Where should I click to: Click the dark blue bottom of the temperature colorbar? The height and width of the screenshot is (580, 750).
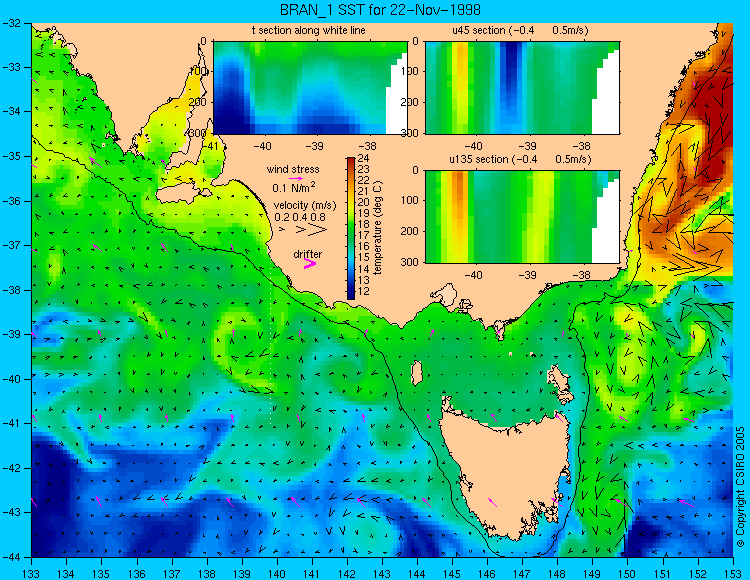pyautogui.click(x=351, y=295)
